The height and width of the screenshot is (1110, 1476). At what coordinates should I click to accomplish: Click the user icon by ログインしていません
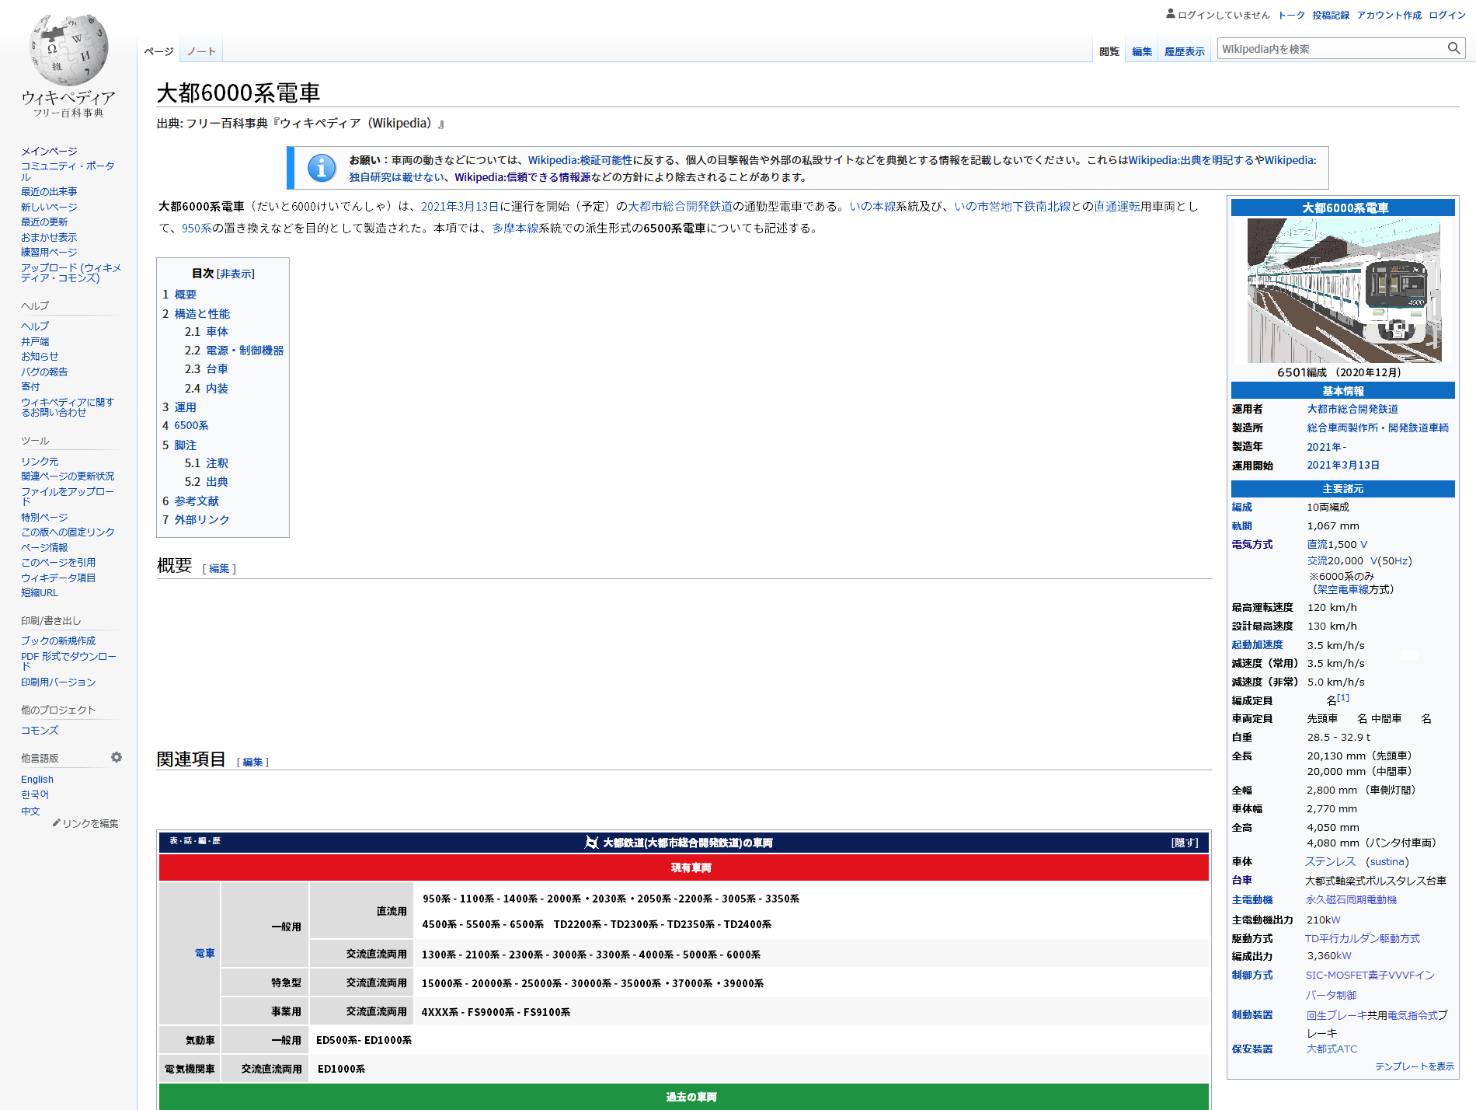(1170, 14)
